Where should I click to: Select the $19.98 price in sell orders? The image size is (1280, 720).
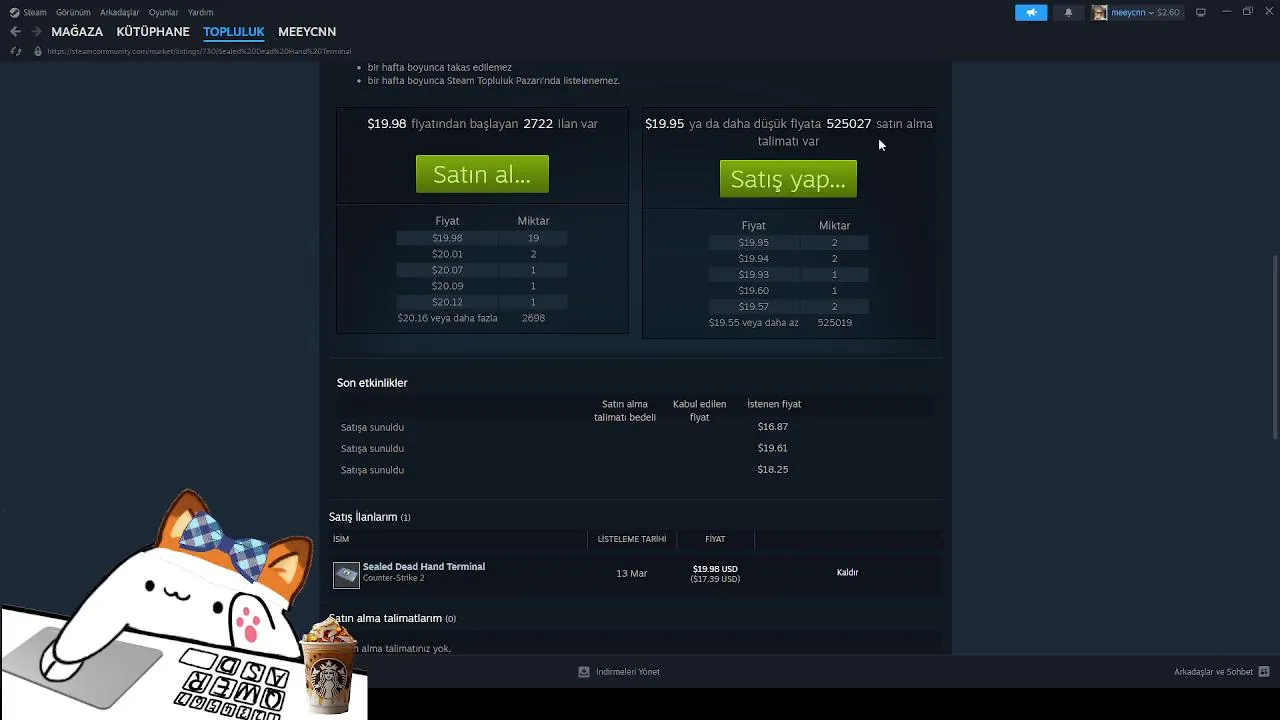coord(447,238)
